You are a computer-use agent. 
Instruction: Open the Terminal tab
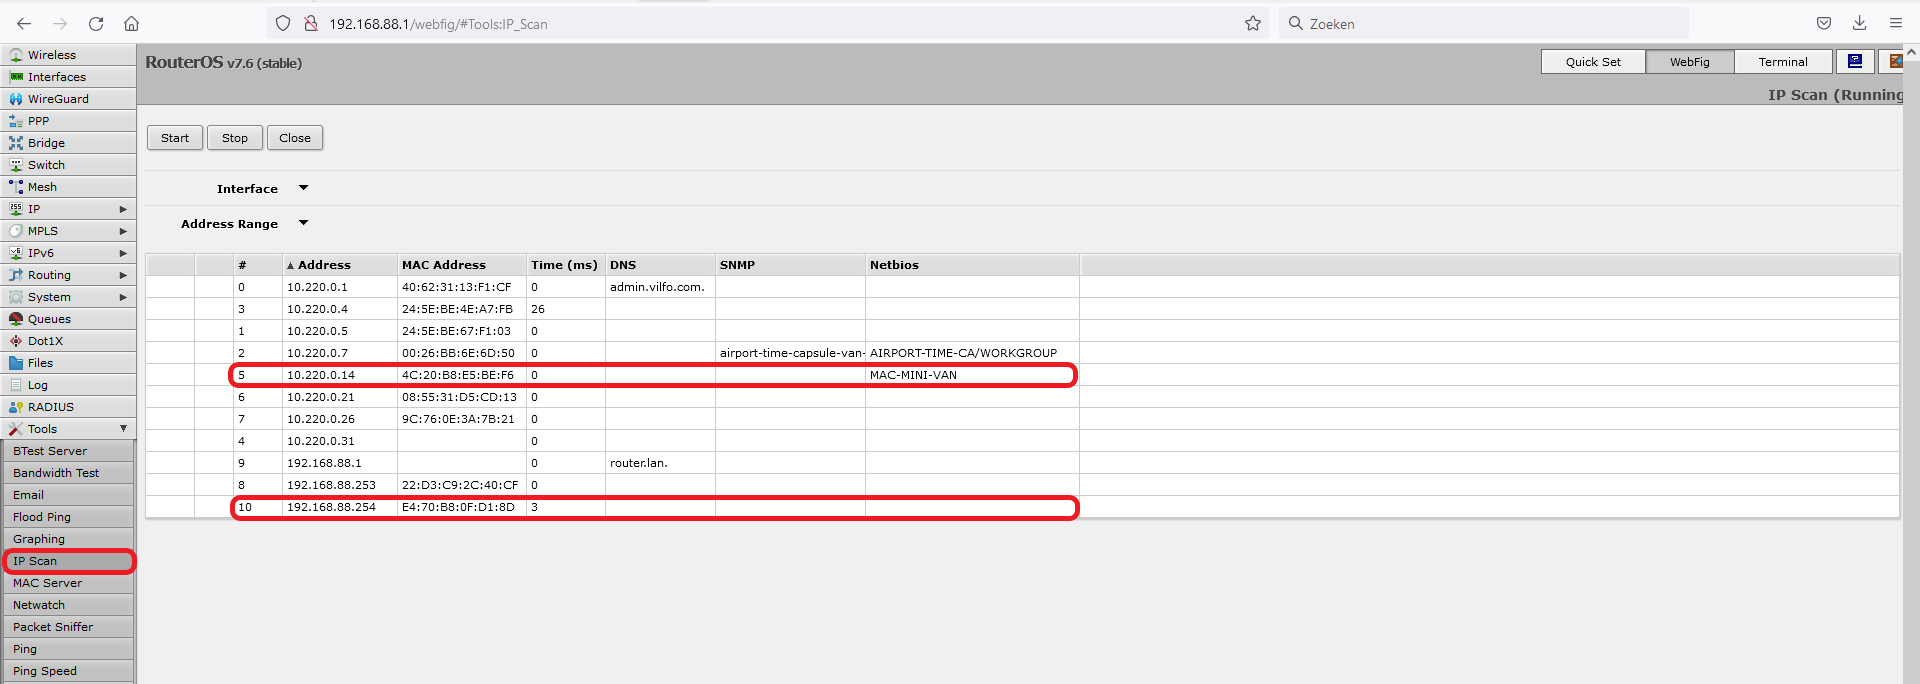click(x=1783, y=61)
